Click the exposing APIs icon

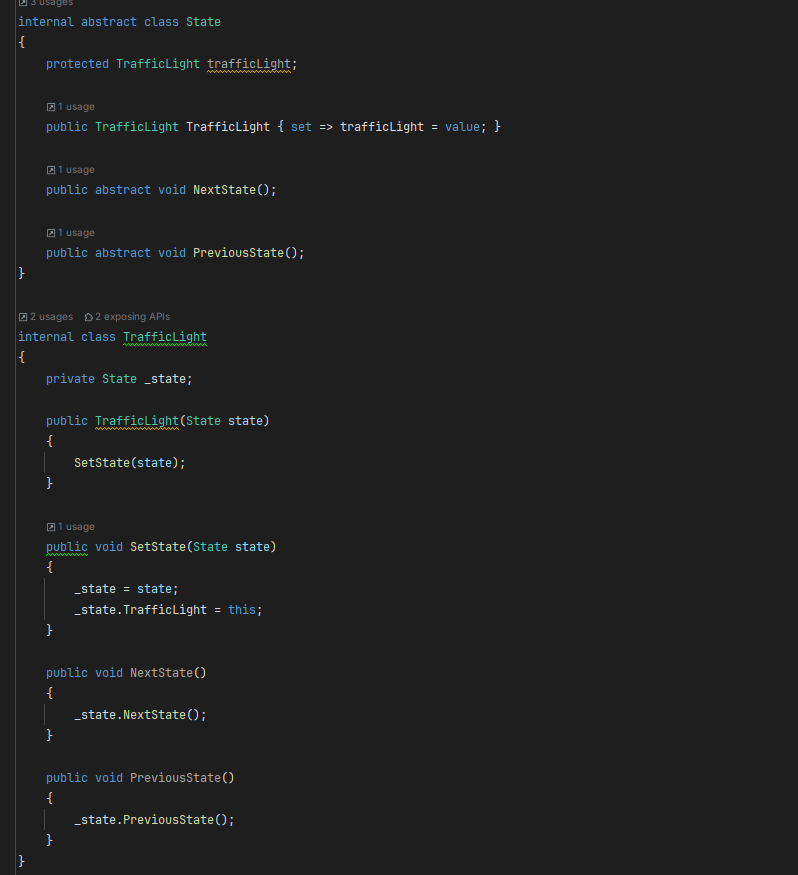click(88, 317)
